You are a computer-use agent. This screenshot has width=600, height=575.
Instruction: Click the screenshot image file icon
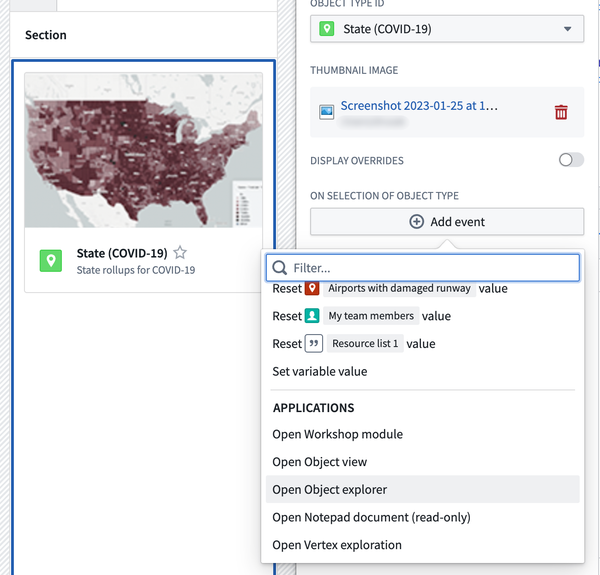pos(326,112)
